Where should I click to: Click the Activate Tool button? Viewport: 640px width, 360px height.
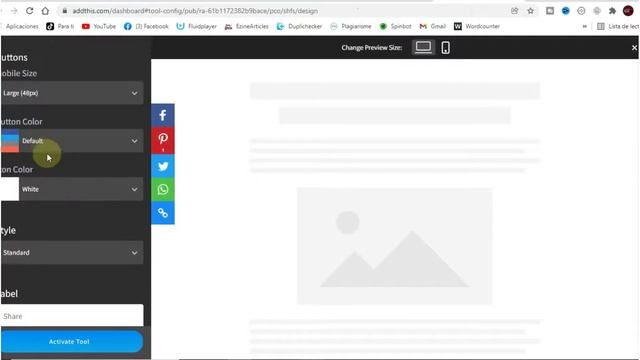point(72,342)
